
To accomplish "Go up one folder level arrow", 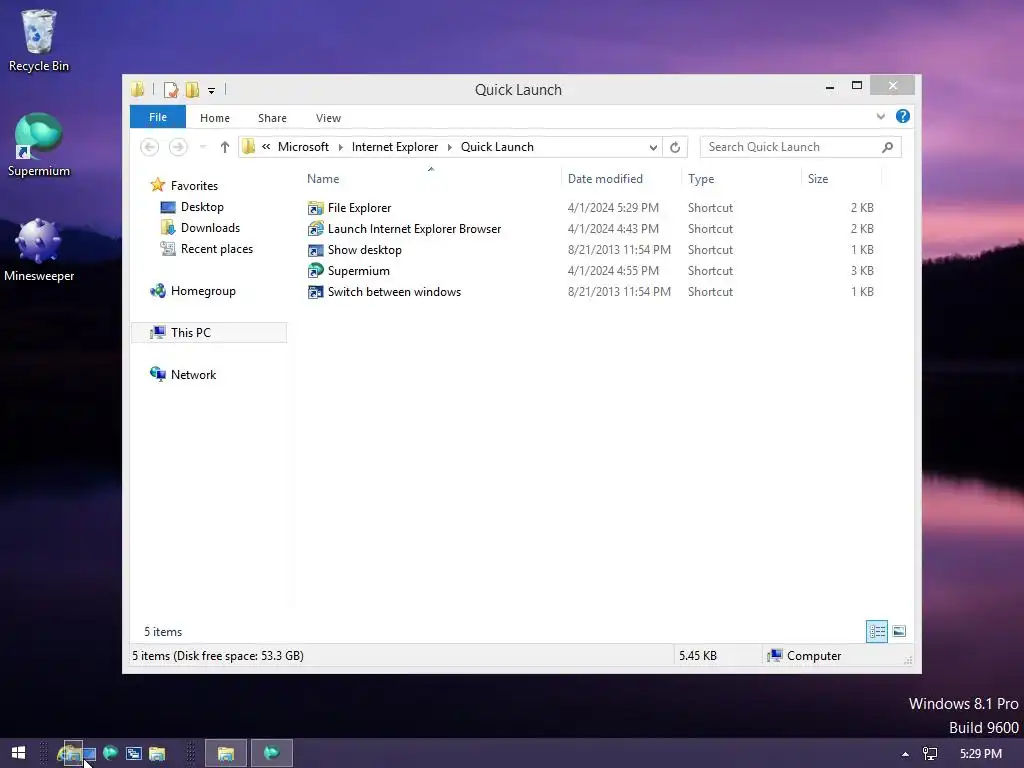I will [225, 147].
